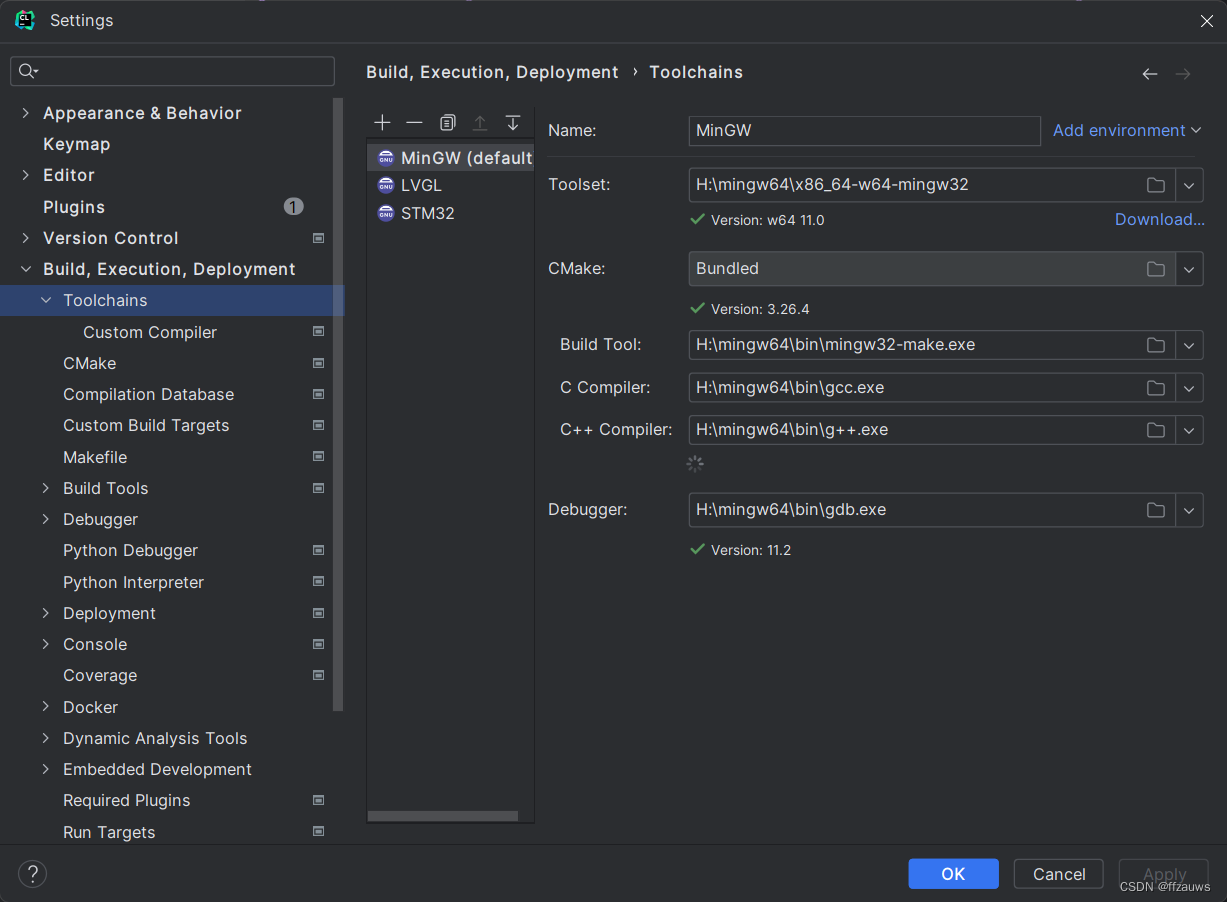Viewport: 1227px width, 902px height.
Task: Open folder browser for the Toolset path
Action: [1156, 185]
